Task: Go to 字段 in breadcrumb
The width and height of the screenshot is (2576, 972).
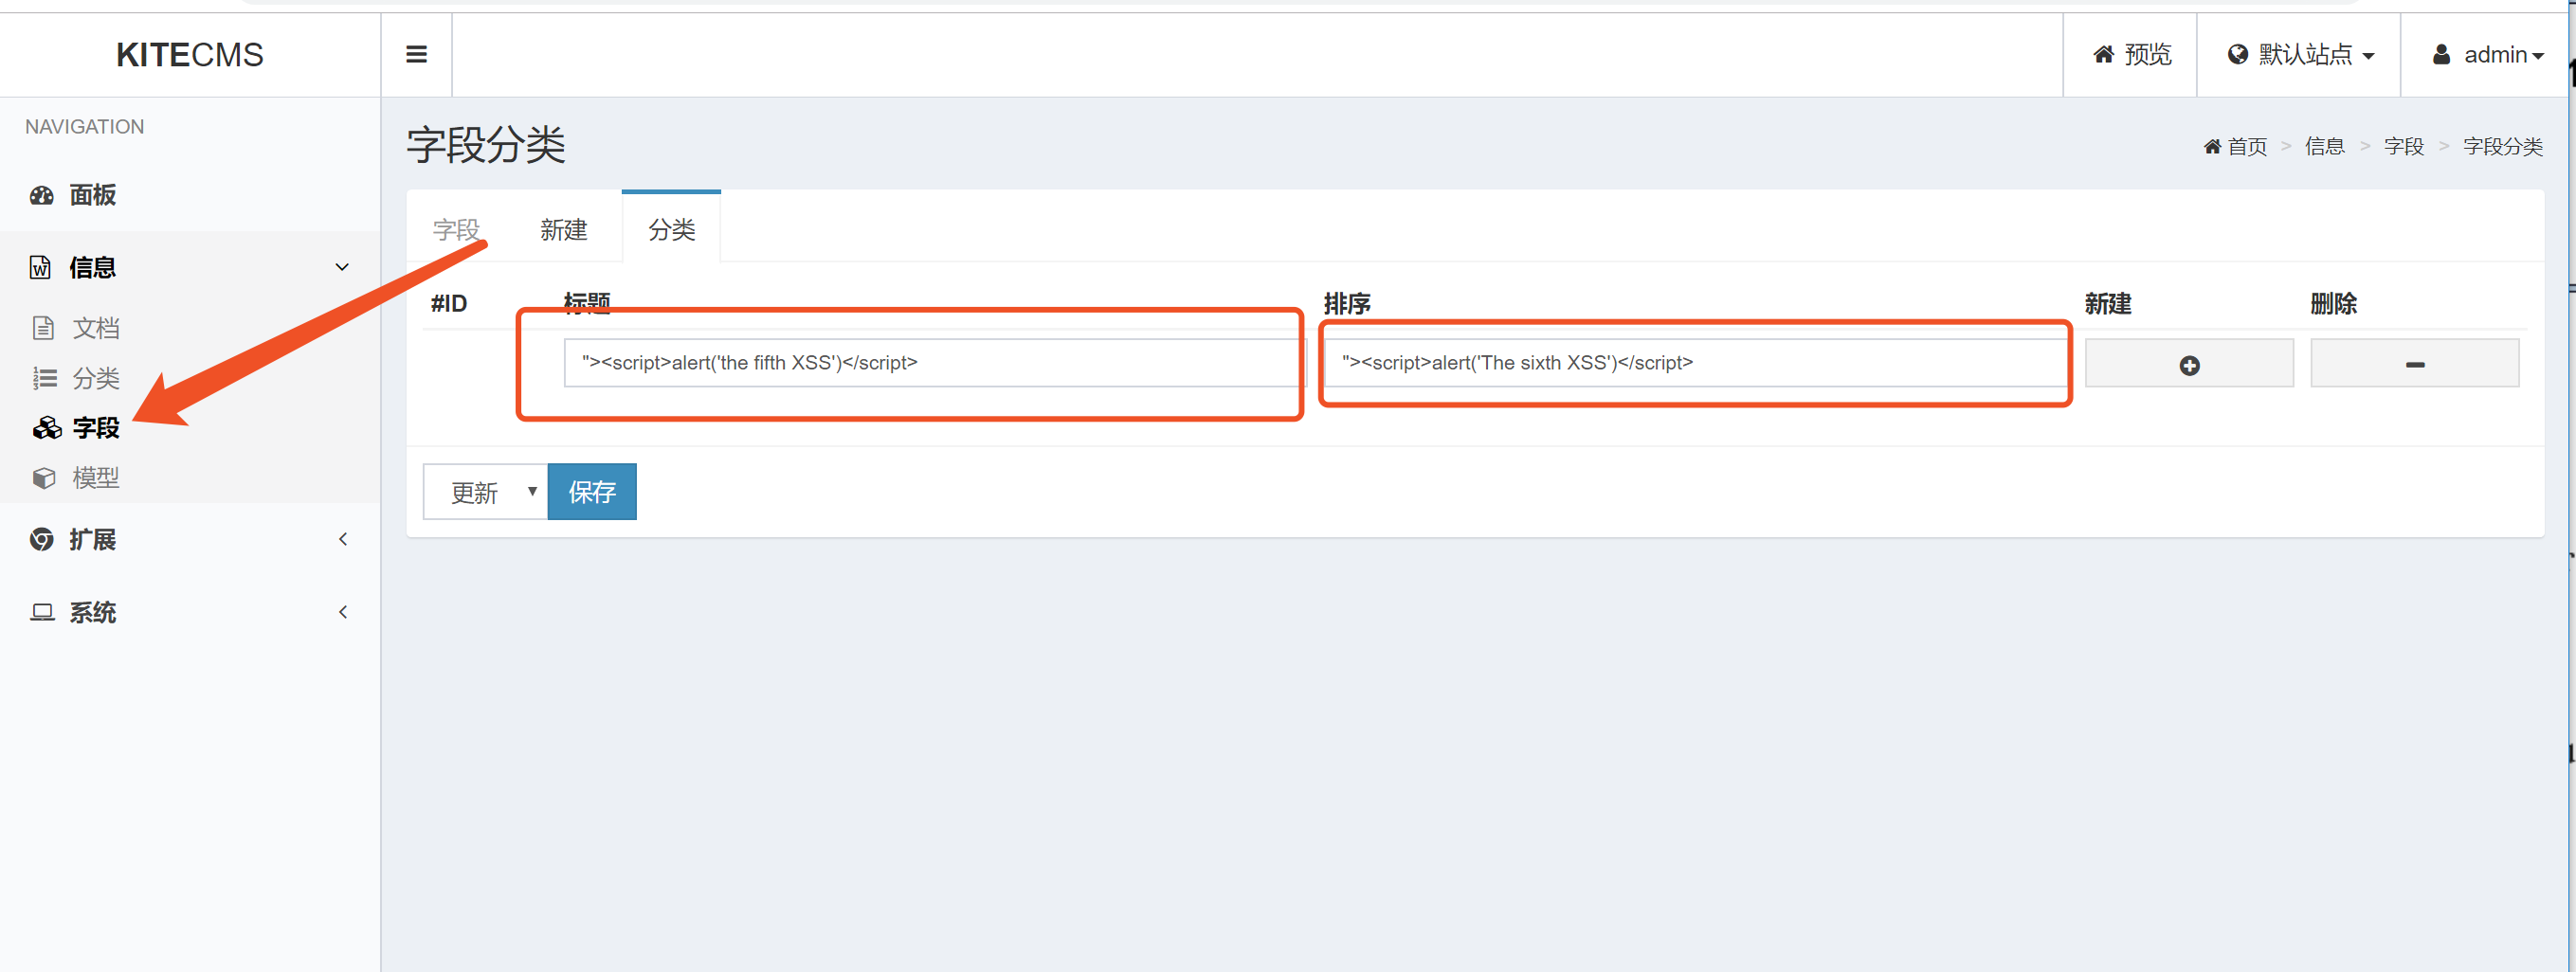Action: 2403,146
